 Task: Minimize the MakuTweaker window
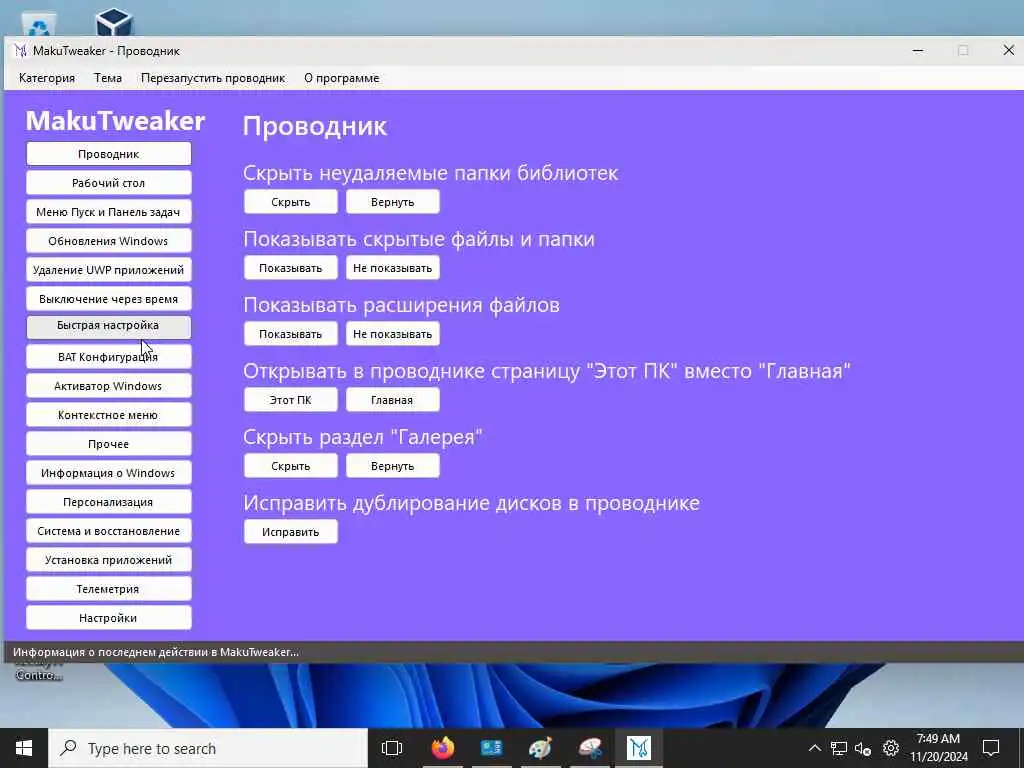(918, 51)
